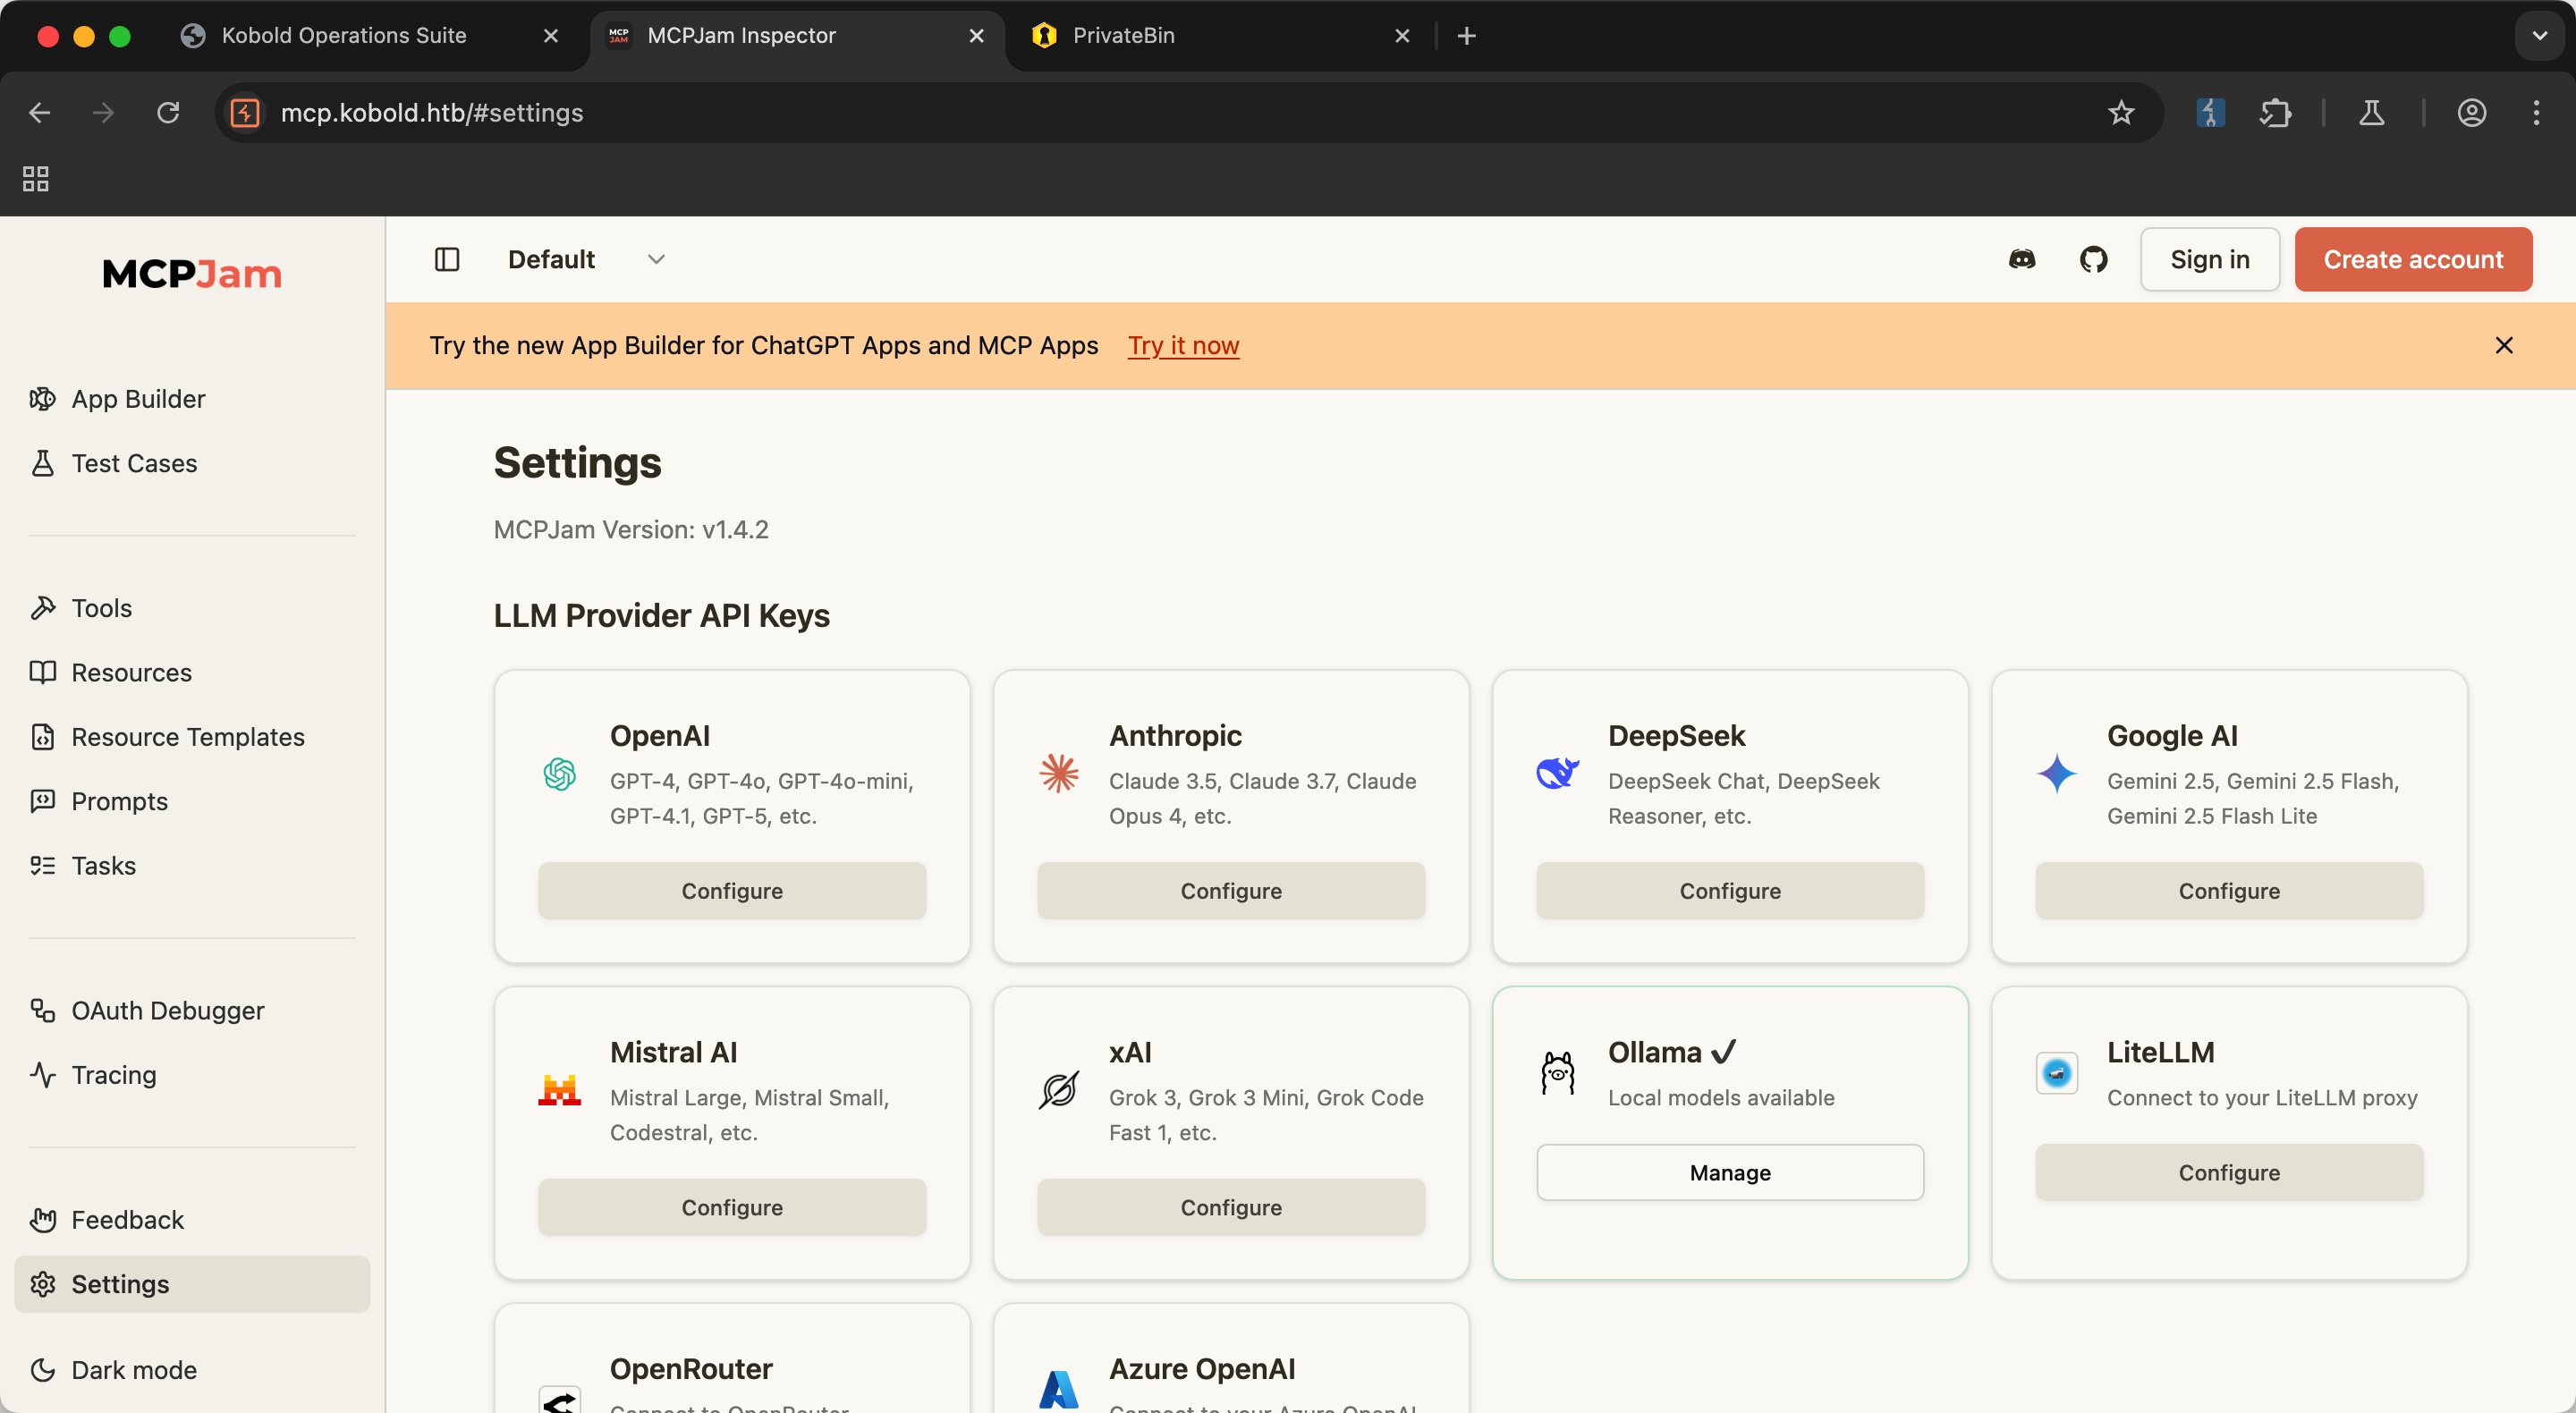The width and height of the screenshot is (2576, 1413).
Task: Click the Mistral AI logo
Action: coord(560,1090)
